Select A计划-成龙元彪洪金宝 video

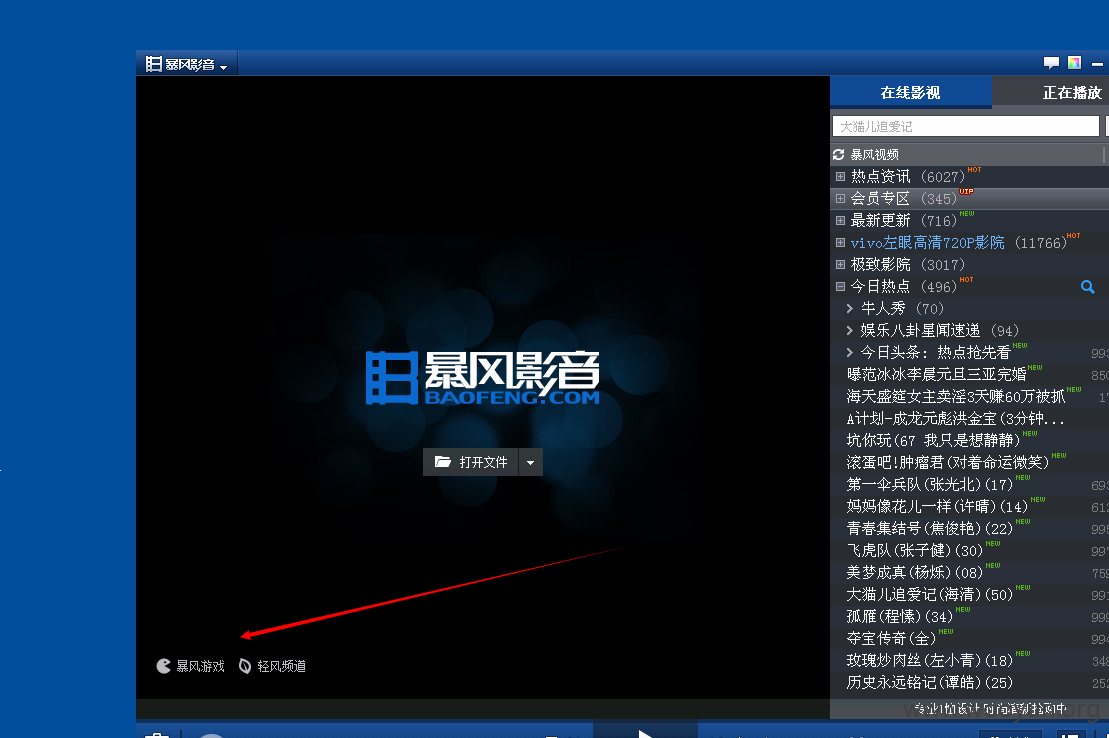[956, 418]
